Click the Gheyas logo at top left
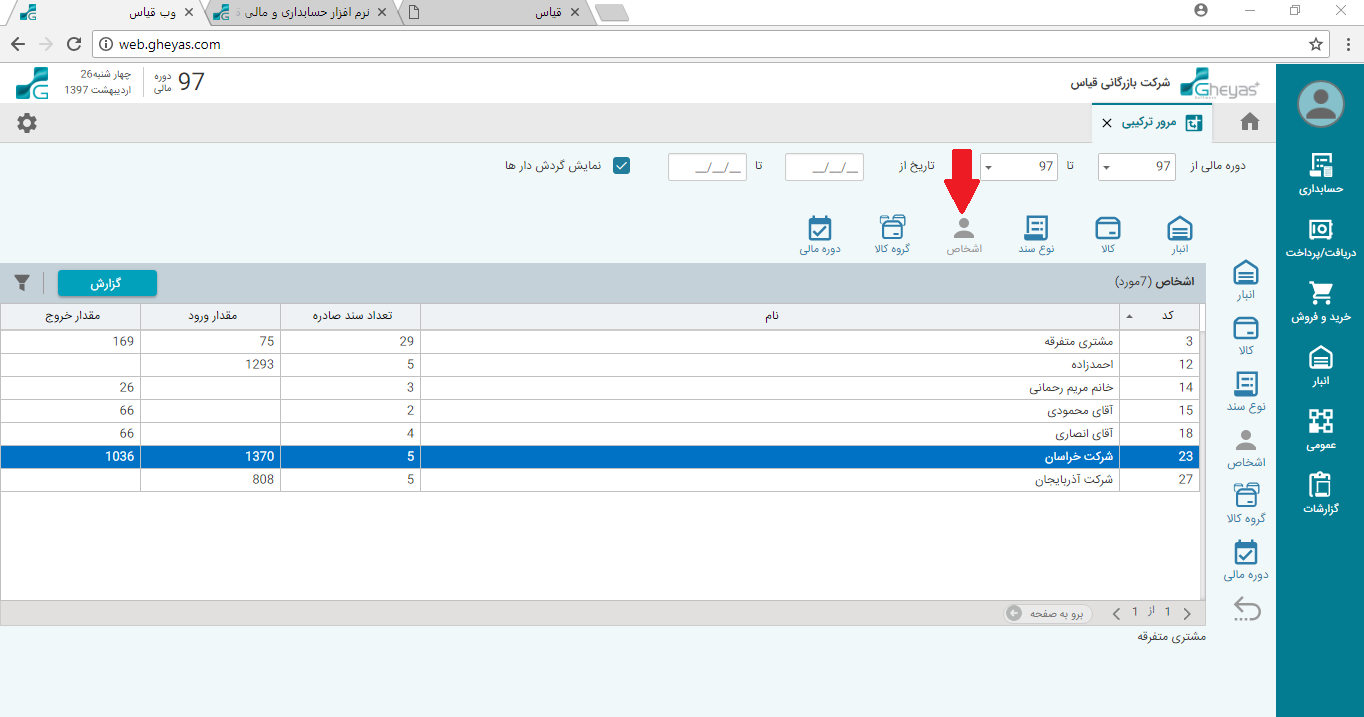 point(32,83)
